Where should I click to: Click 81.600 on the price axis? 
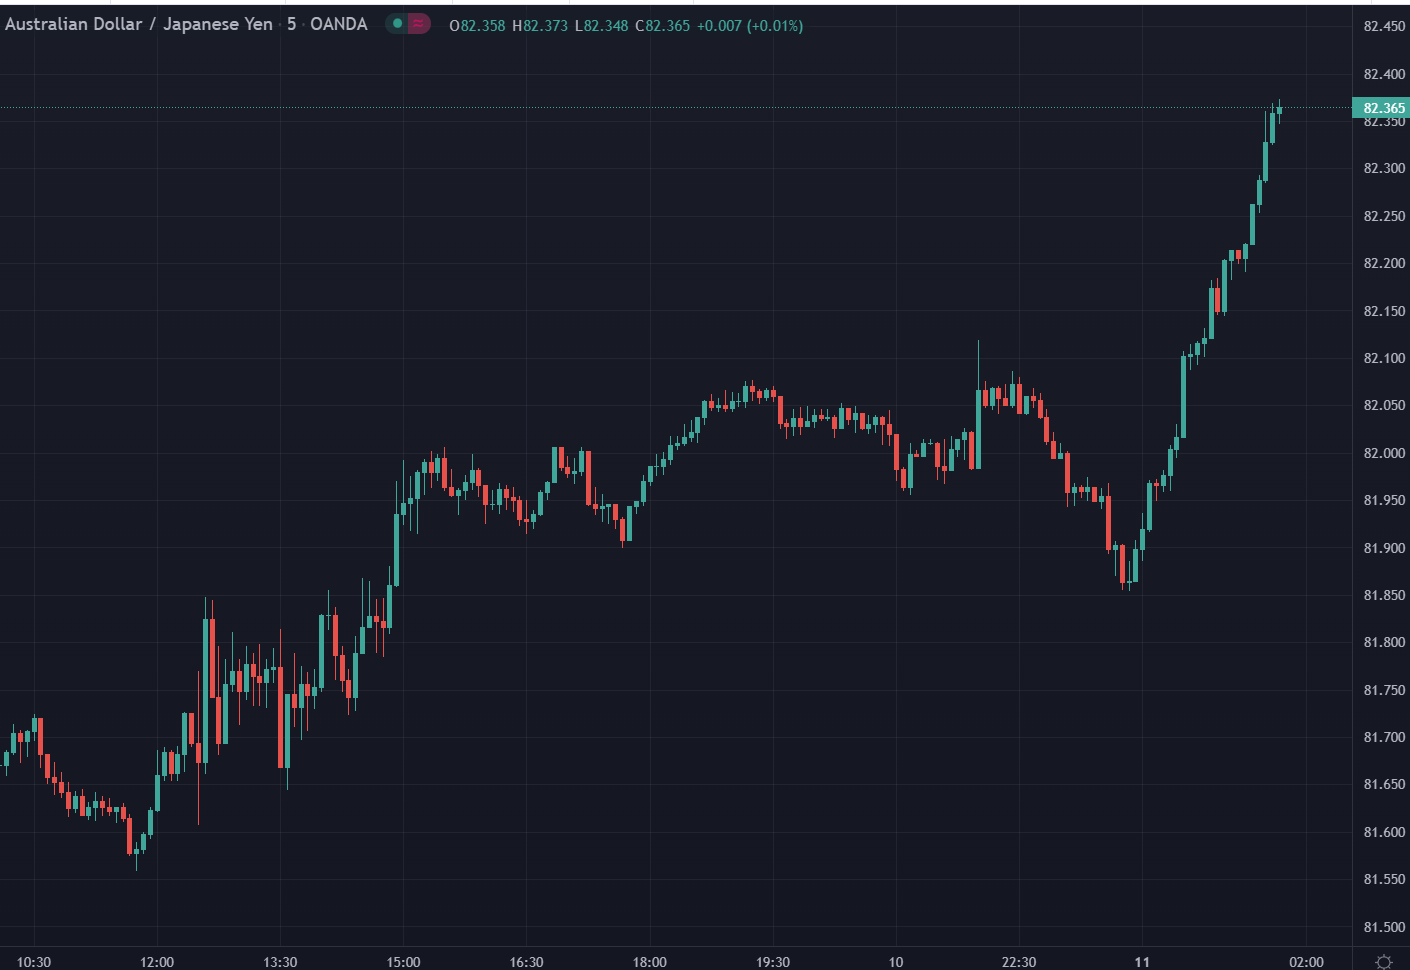pos(1384,832)
